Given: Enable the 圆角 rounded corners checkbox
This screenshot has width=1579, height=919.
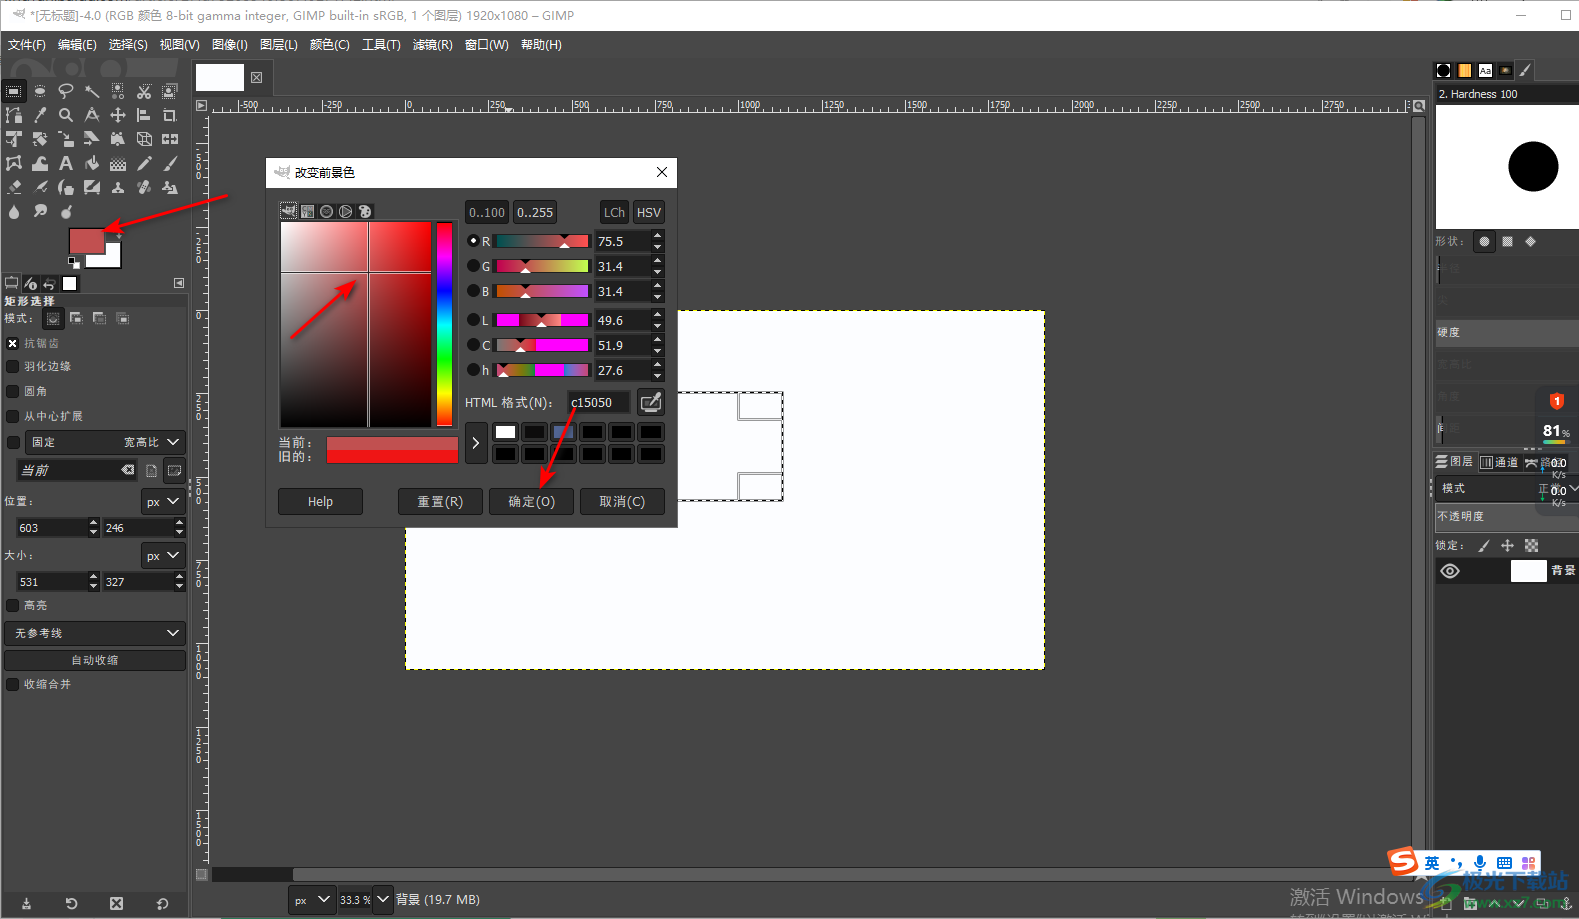Looking at the screenshot, I should [x=13, y=391].
